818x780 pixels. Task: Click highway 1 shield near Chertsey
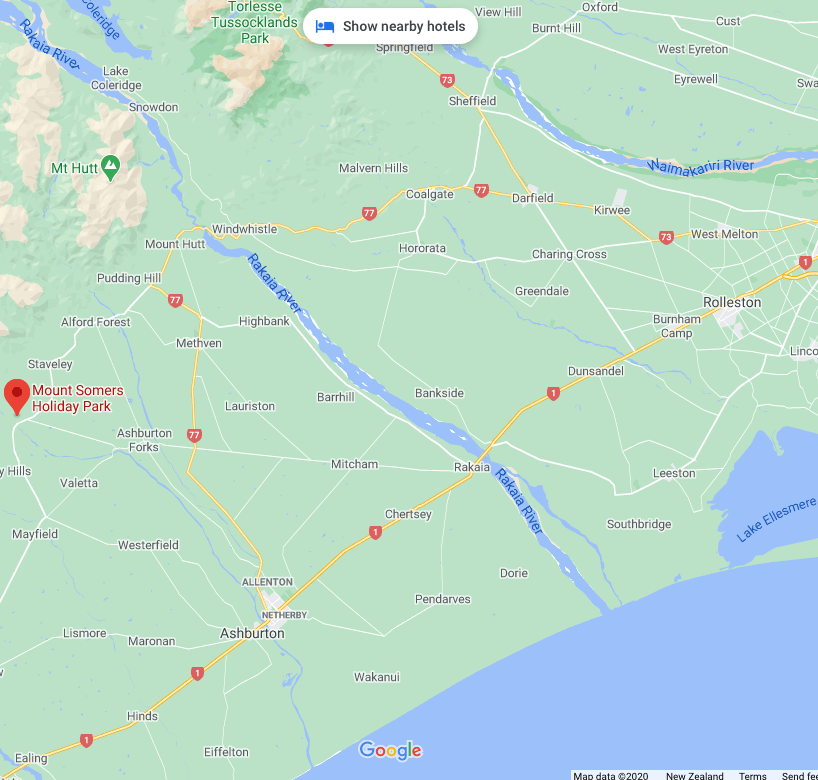pos(375,532)
